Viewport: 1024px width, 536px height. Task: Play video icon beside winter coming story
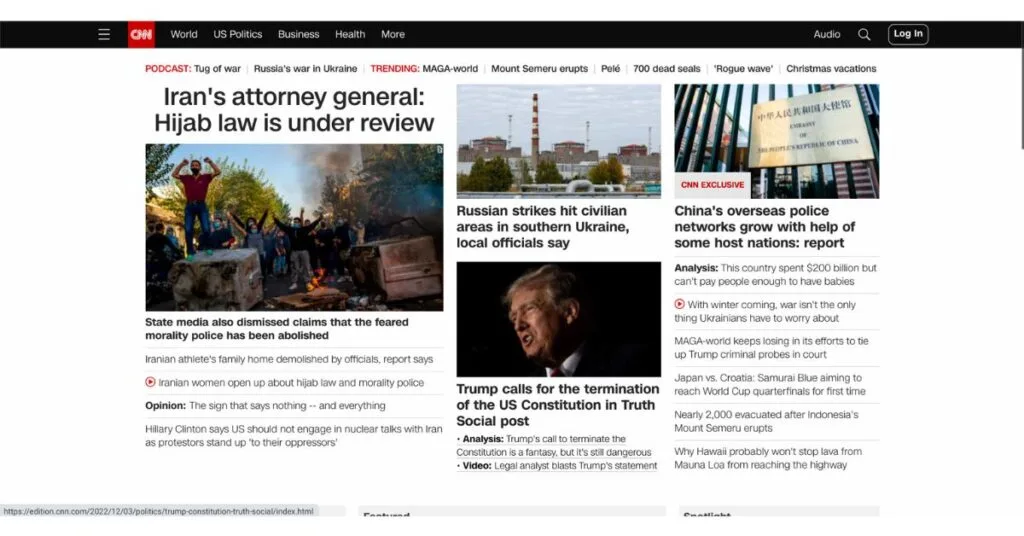pyautogui.click(x=679, y=304)
